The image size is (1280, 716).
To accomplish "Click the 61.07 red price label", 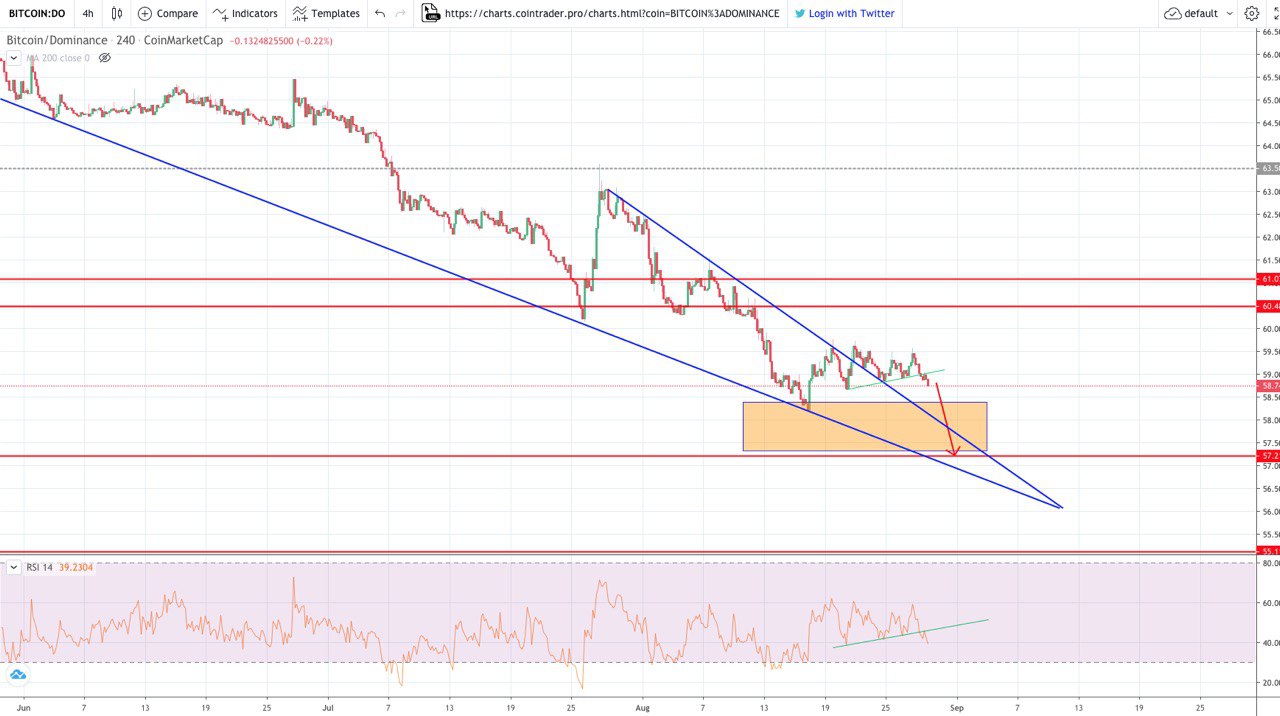I will (x=1269, y=279).
